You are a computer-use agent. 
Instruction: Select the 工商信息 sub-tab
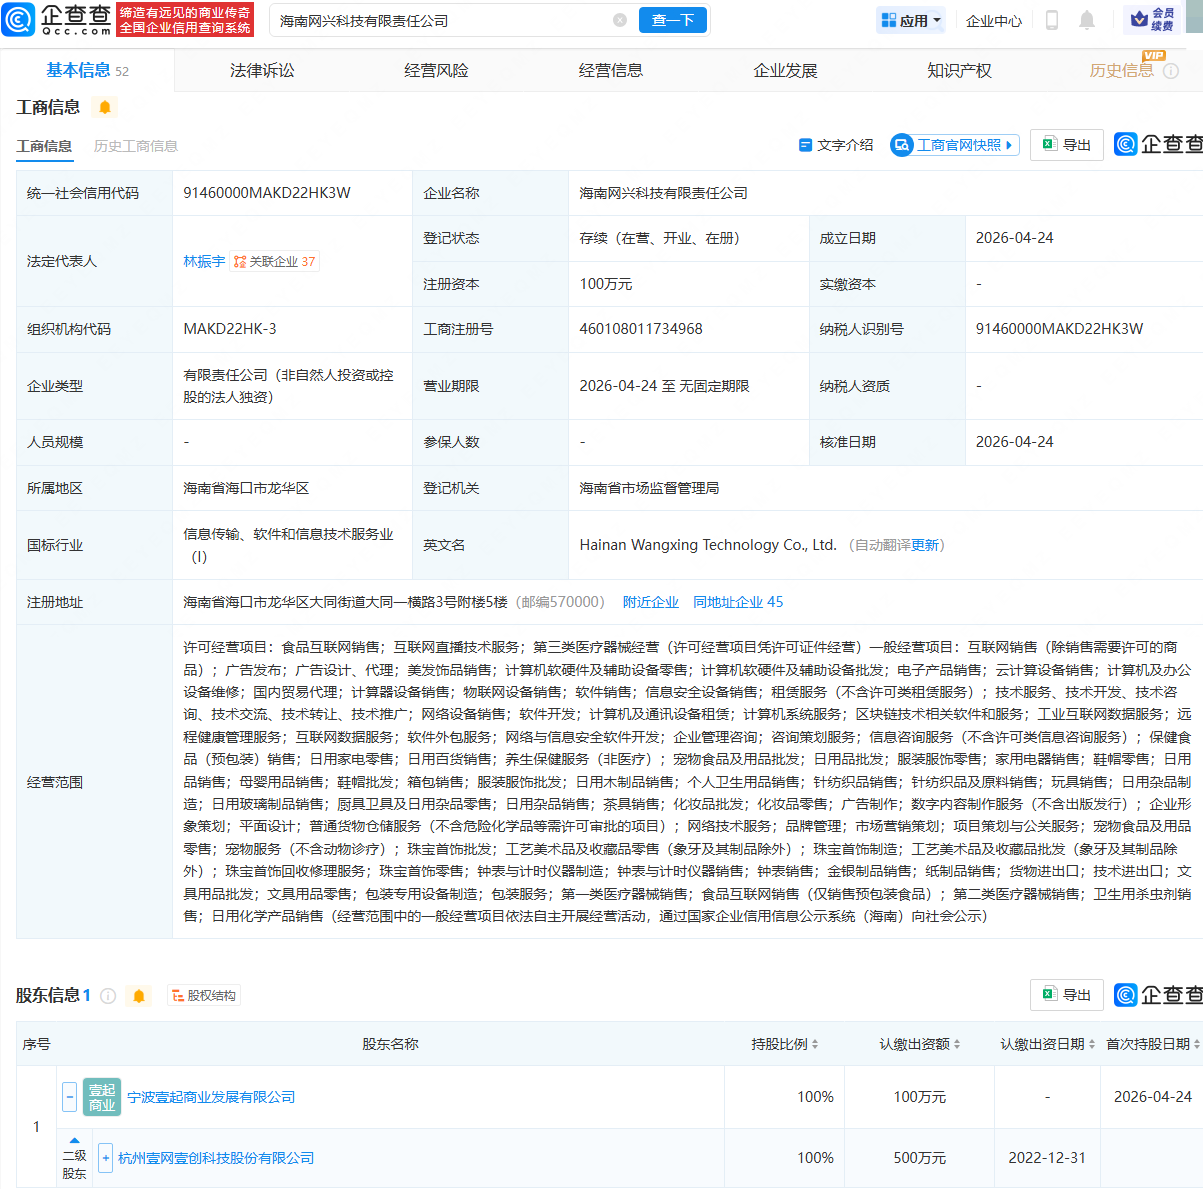[44, 146]
